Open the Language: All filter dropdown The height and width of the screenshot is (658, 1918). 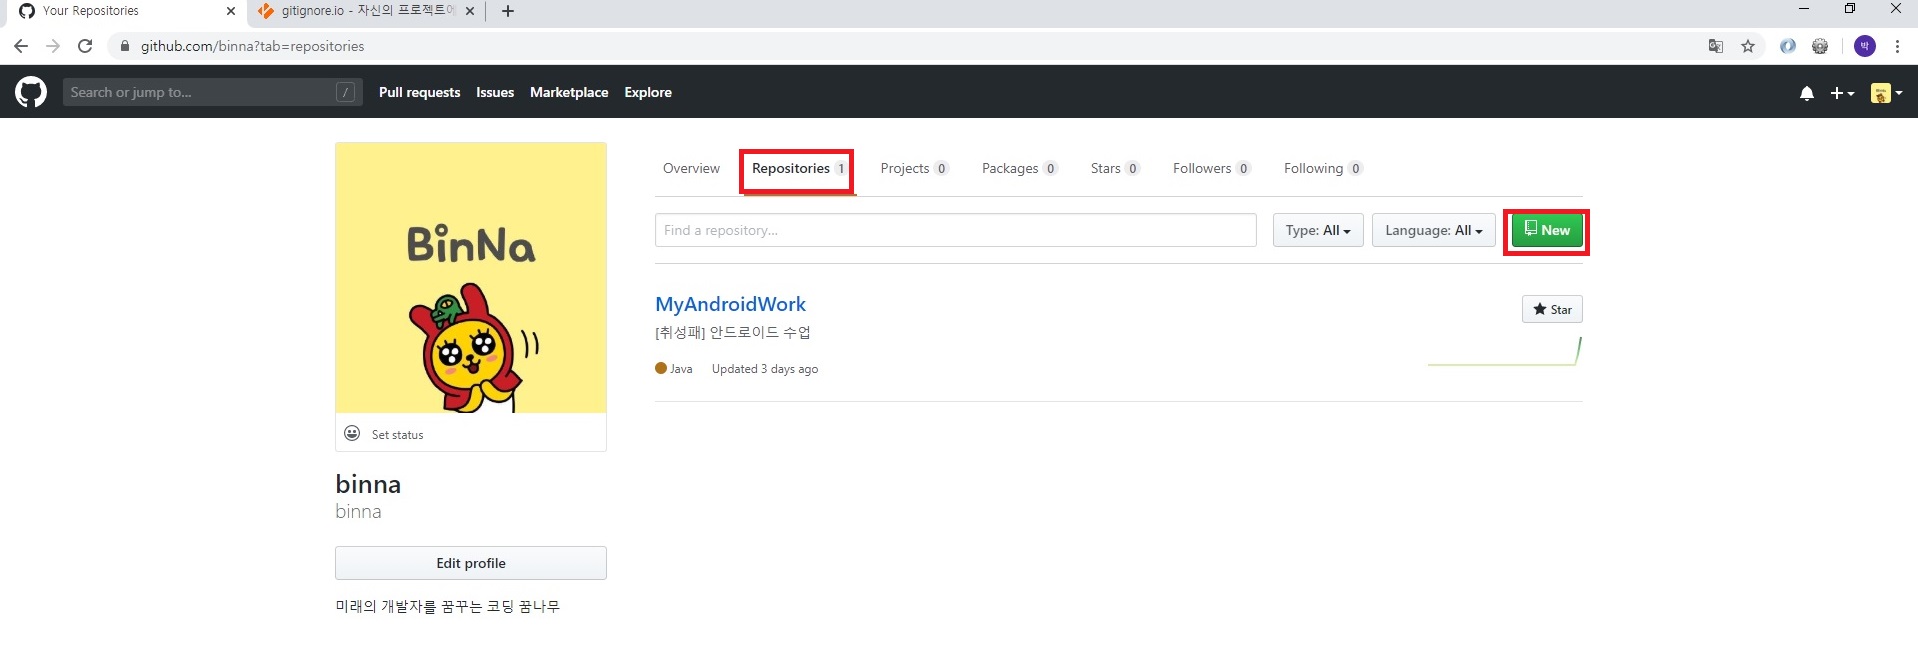click(1434, 230)
